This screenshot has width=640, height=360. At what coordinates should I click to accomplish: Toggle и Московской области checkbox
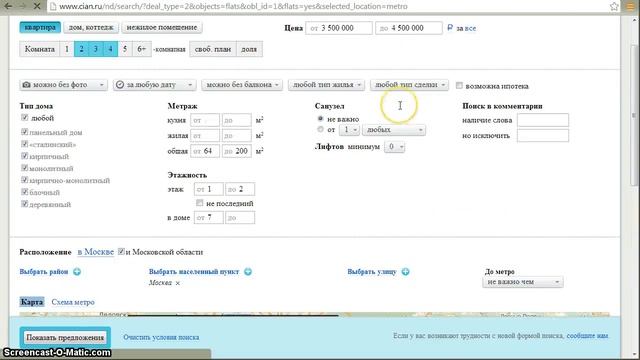(x=121, y=251)
